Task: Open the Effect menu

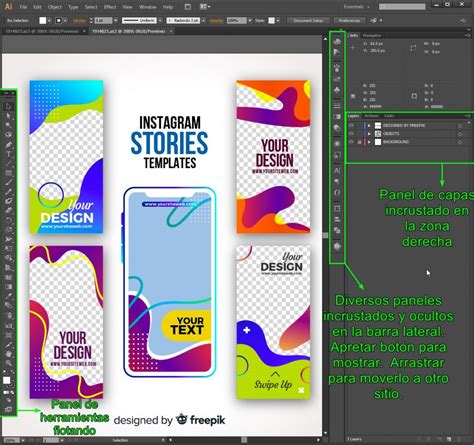Action: pos(110,7)
